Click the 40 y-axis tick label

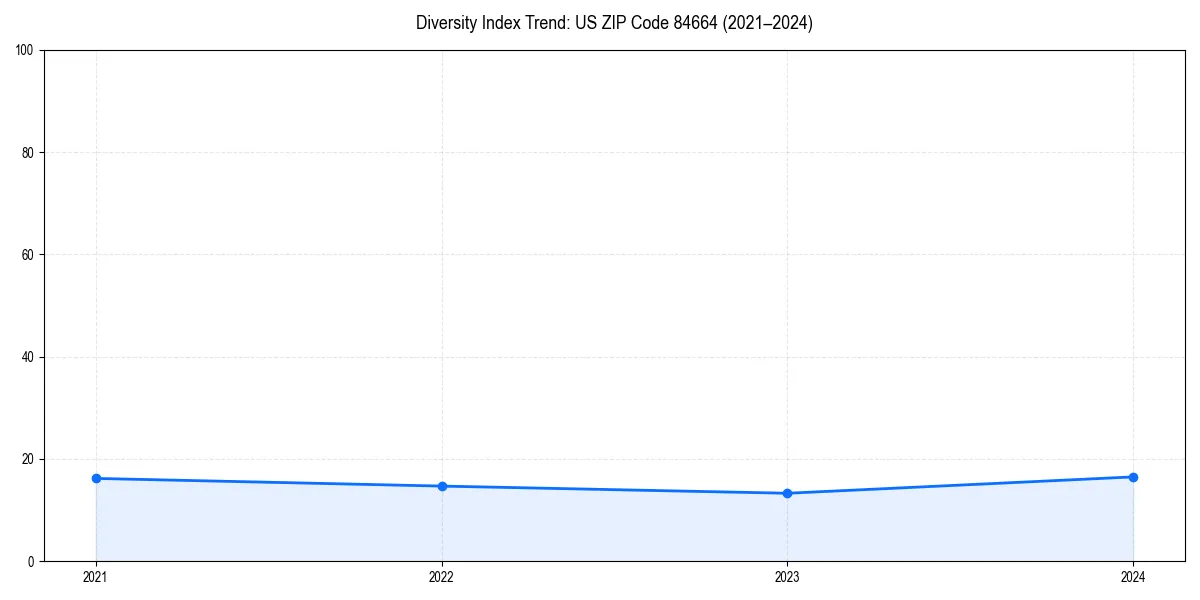(27, 355)
